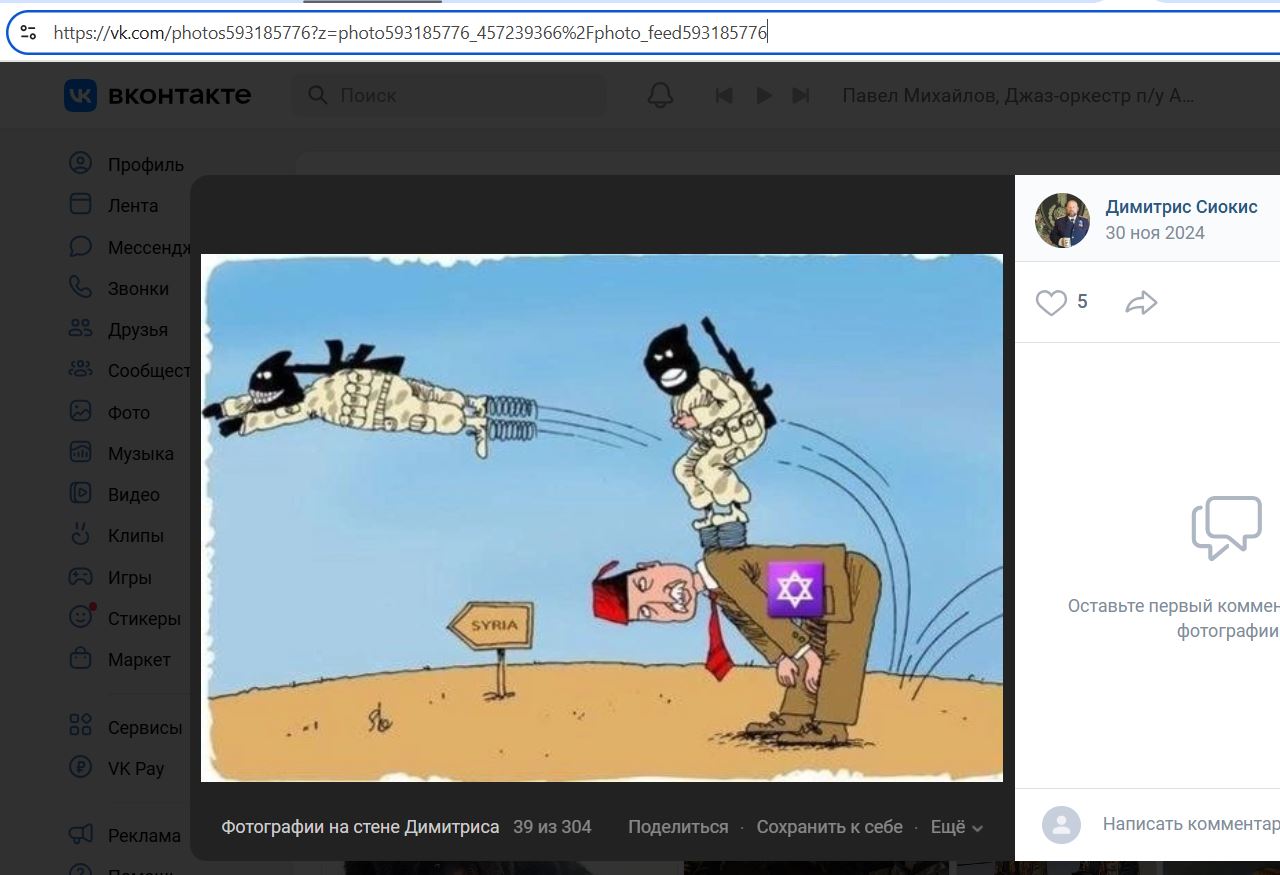The height and width of the screenshot is (875, 1280).
Task: Click the browser address bar URL
Action: point(410,33)
